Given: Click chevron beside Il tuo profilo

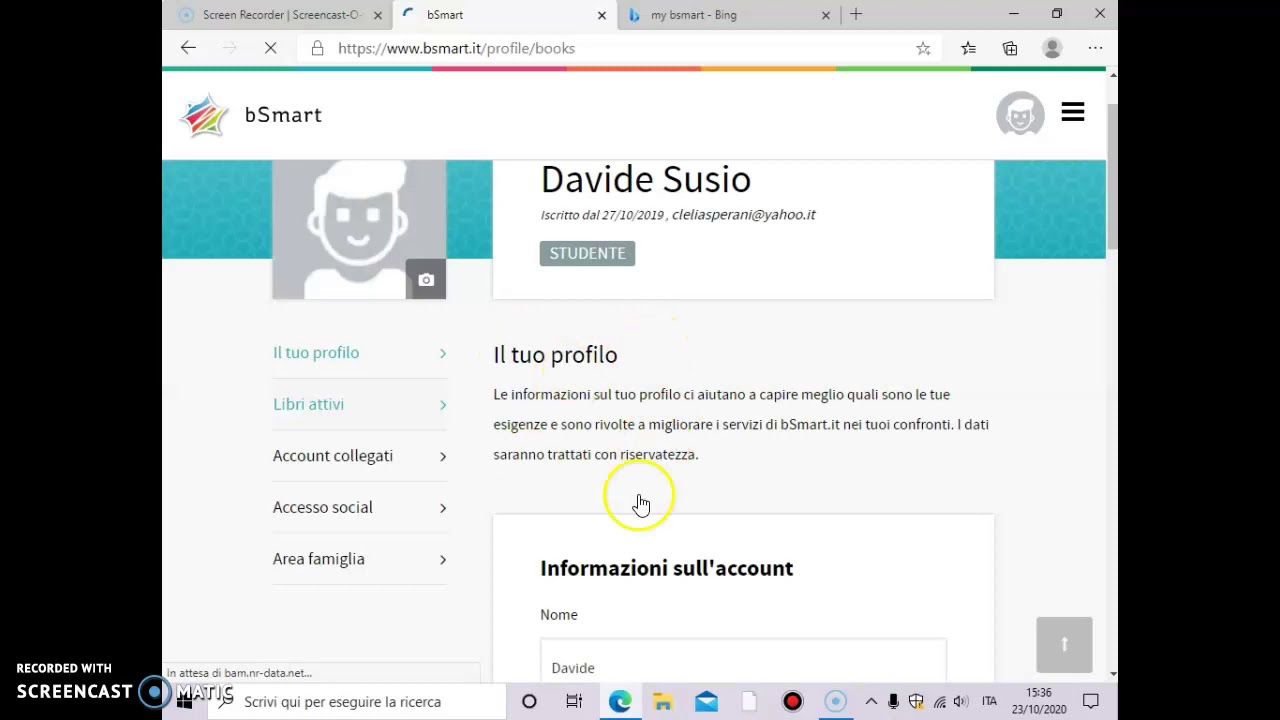Looking at the screenshot, I should [443, 353].
